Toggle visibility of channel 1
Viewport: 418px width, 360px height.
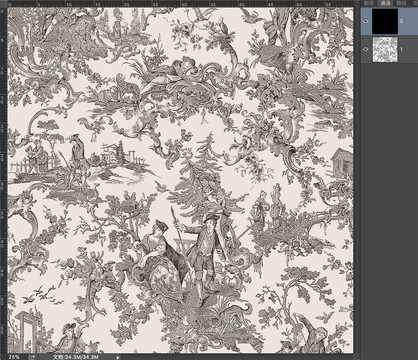[366, 49]
